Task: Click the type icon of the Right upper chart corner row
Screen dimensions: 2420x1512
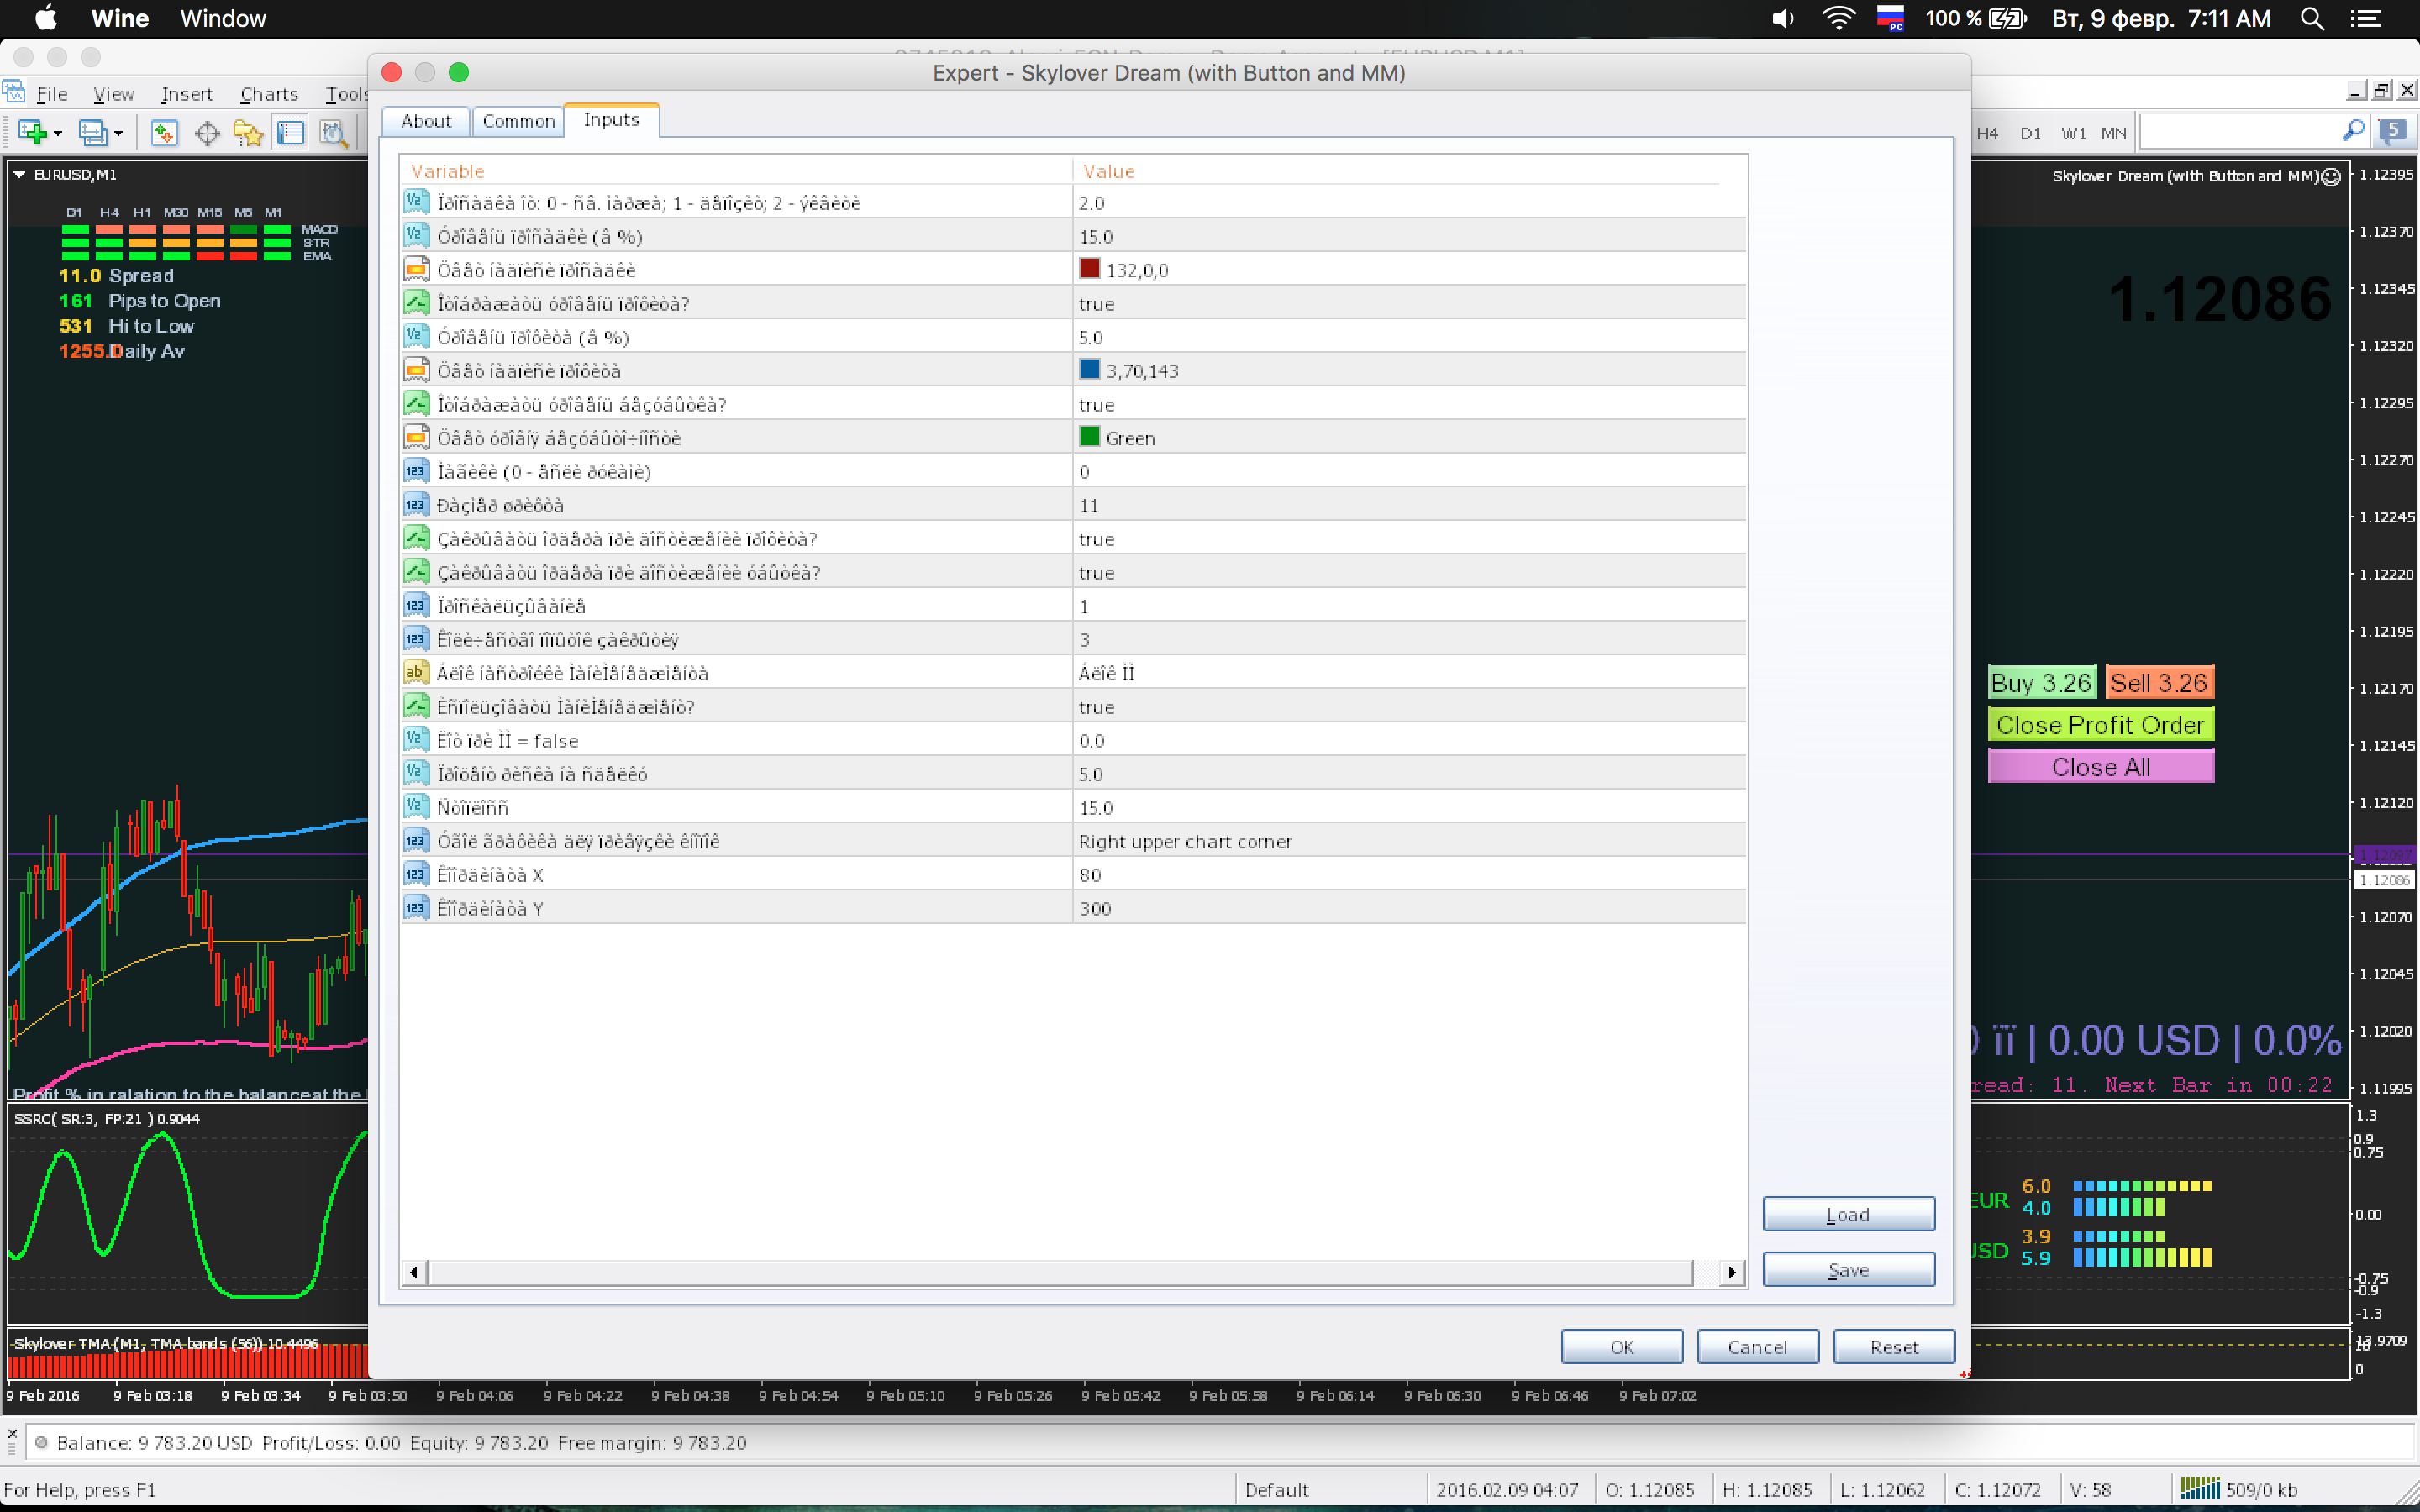Action: pos(416,841)
